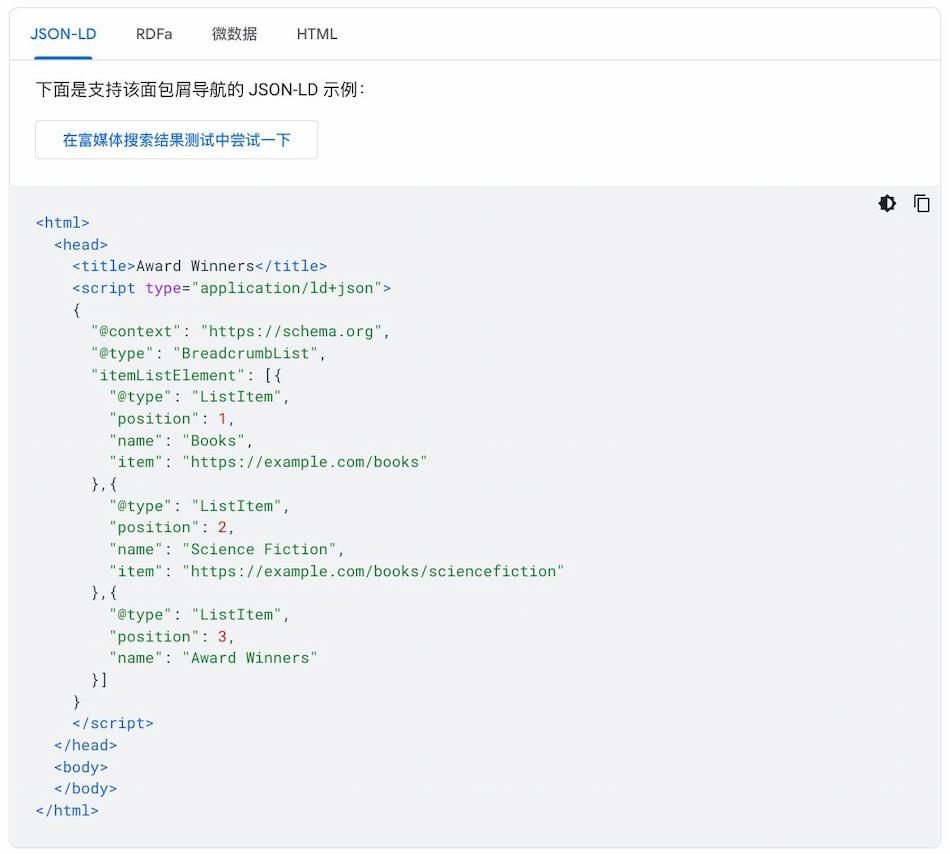Click 在富媒体搜索结果测试中尝试一下 button
Image resolution: width=950 pixels, height=854 pixels.
point(176,140)
